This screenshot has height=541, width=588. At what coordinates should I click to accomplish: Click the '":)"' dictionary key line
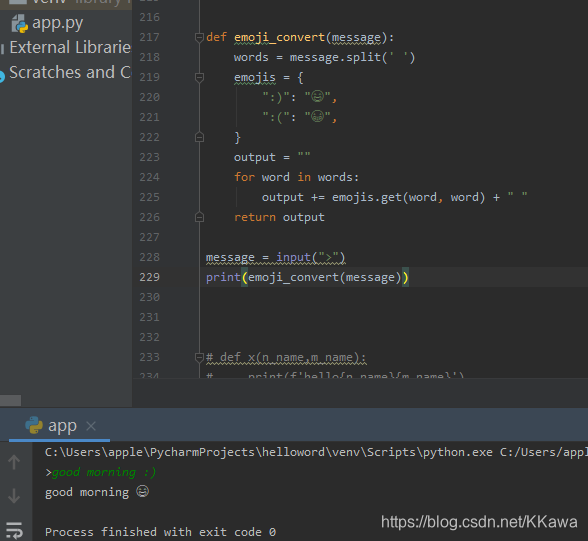click(x=299, y=97)
